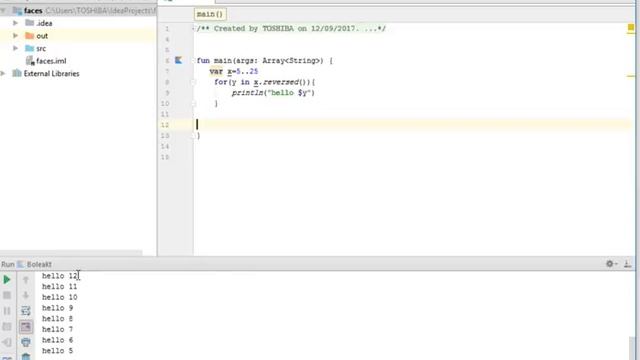Expand the .idea folder
Viewport: 640px width, 360px height.
(16, 23)
